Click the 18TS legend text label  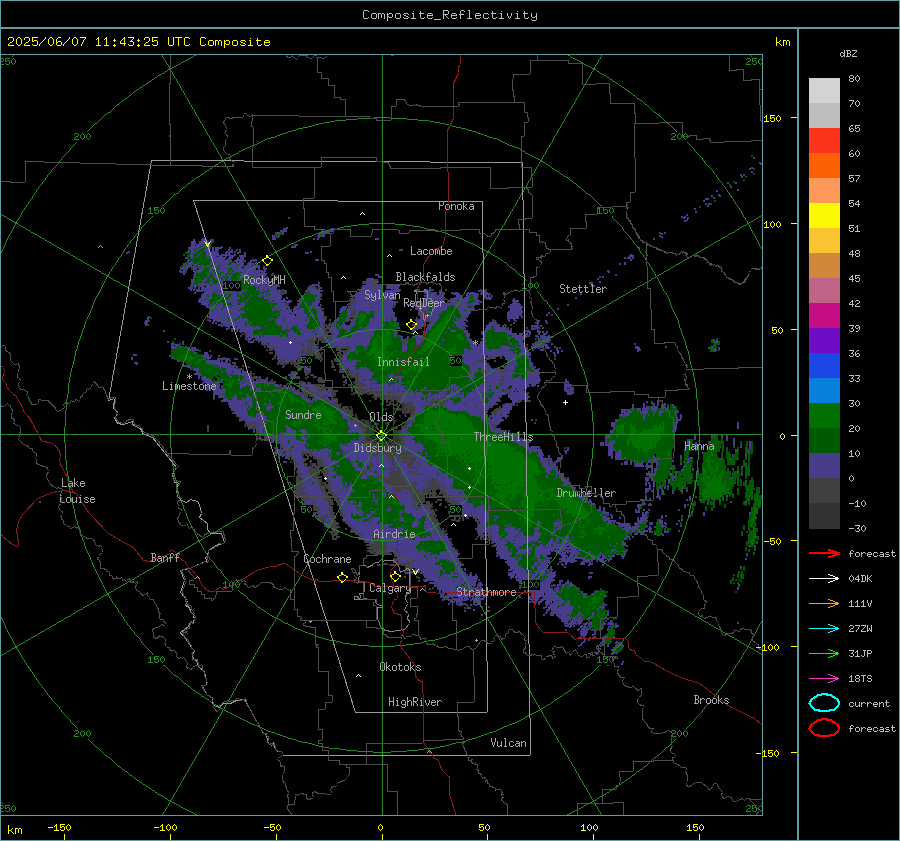(x=860, y=679)
